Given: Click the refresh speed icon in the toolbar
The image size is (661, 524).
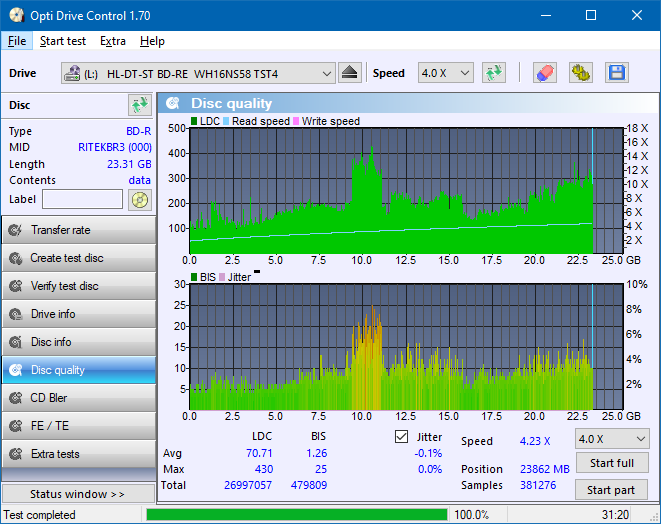Looking at the screenshot, I should [x=494, y=73].
